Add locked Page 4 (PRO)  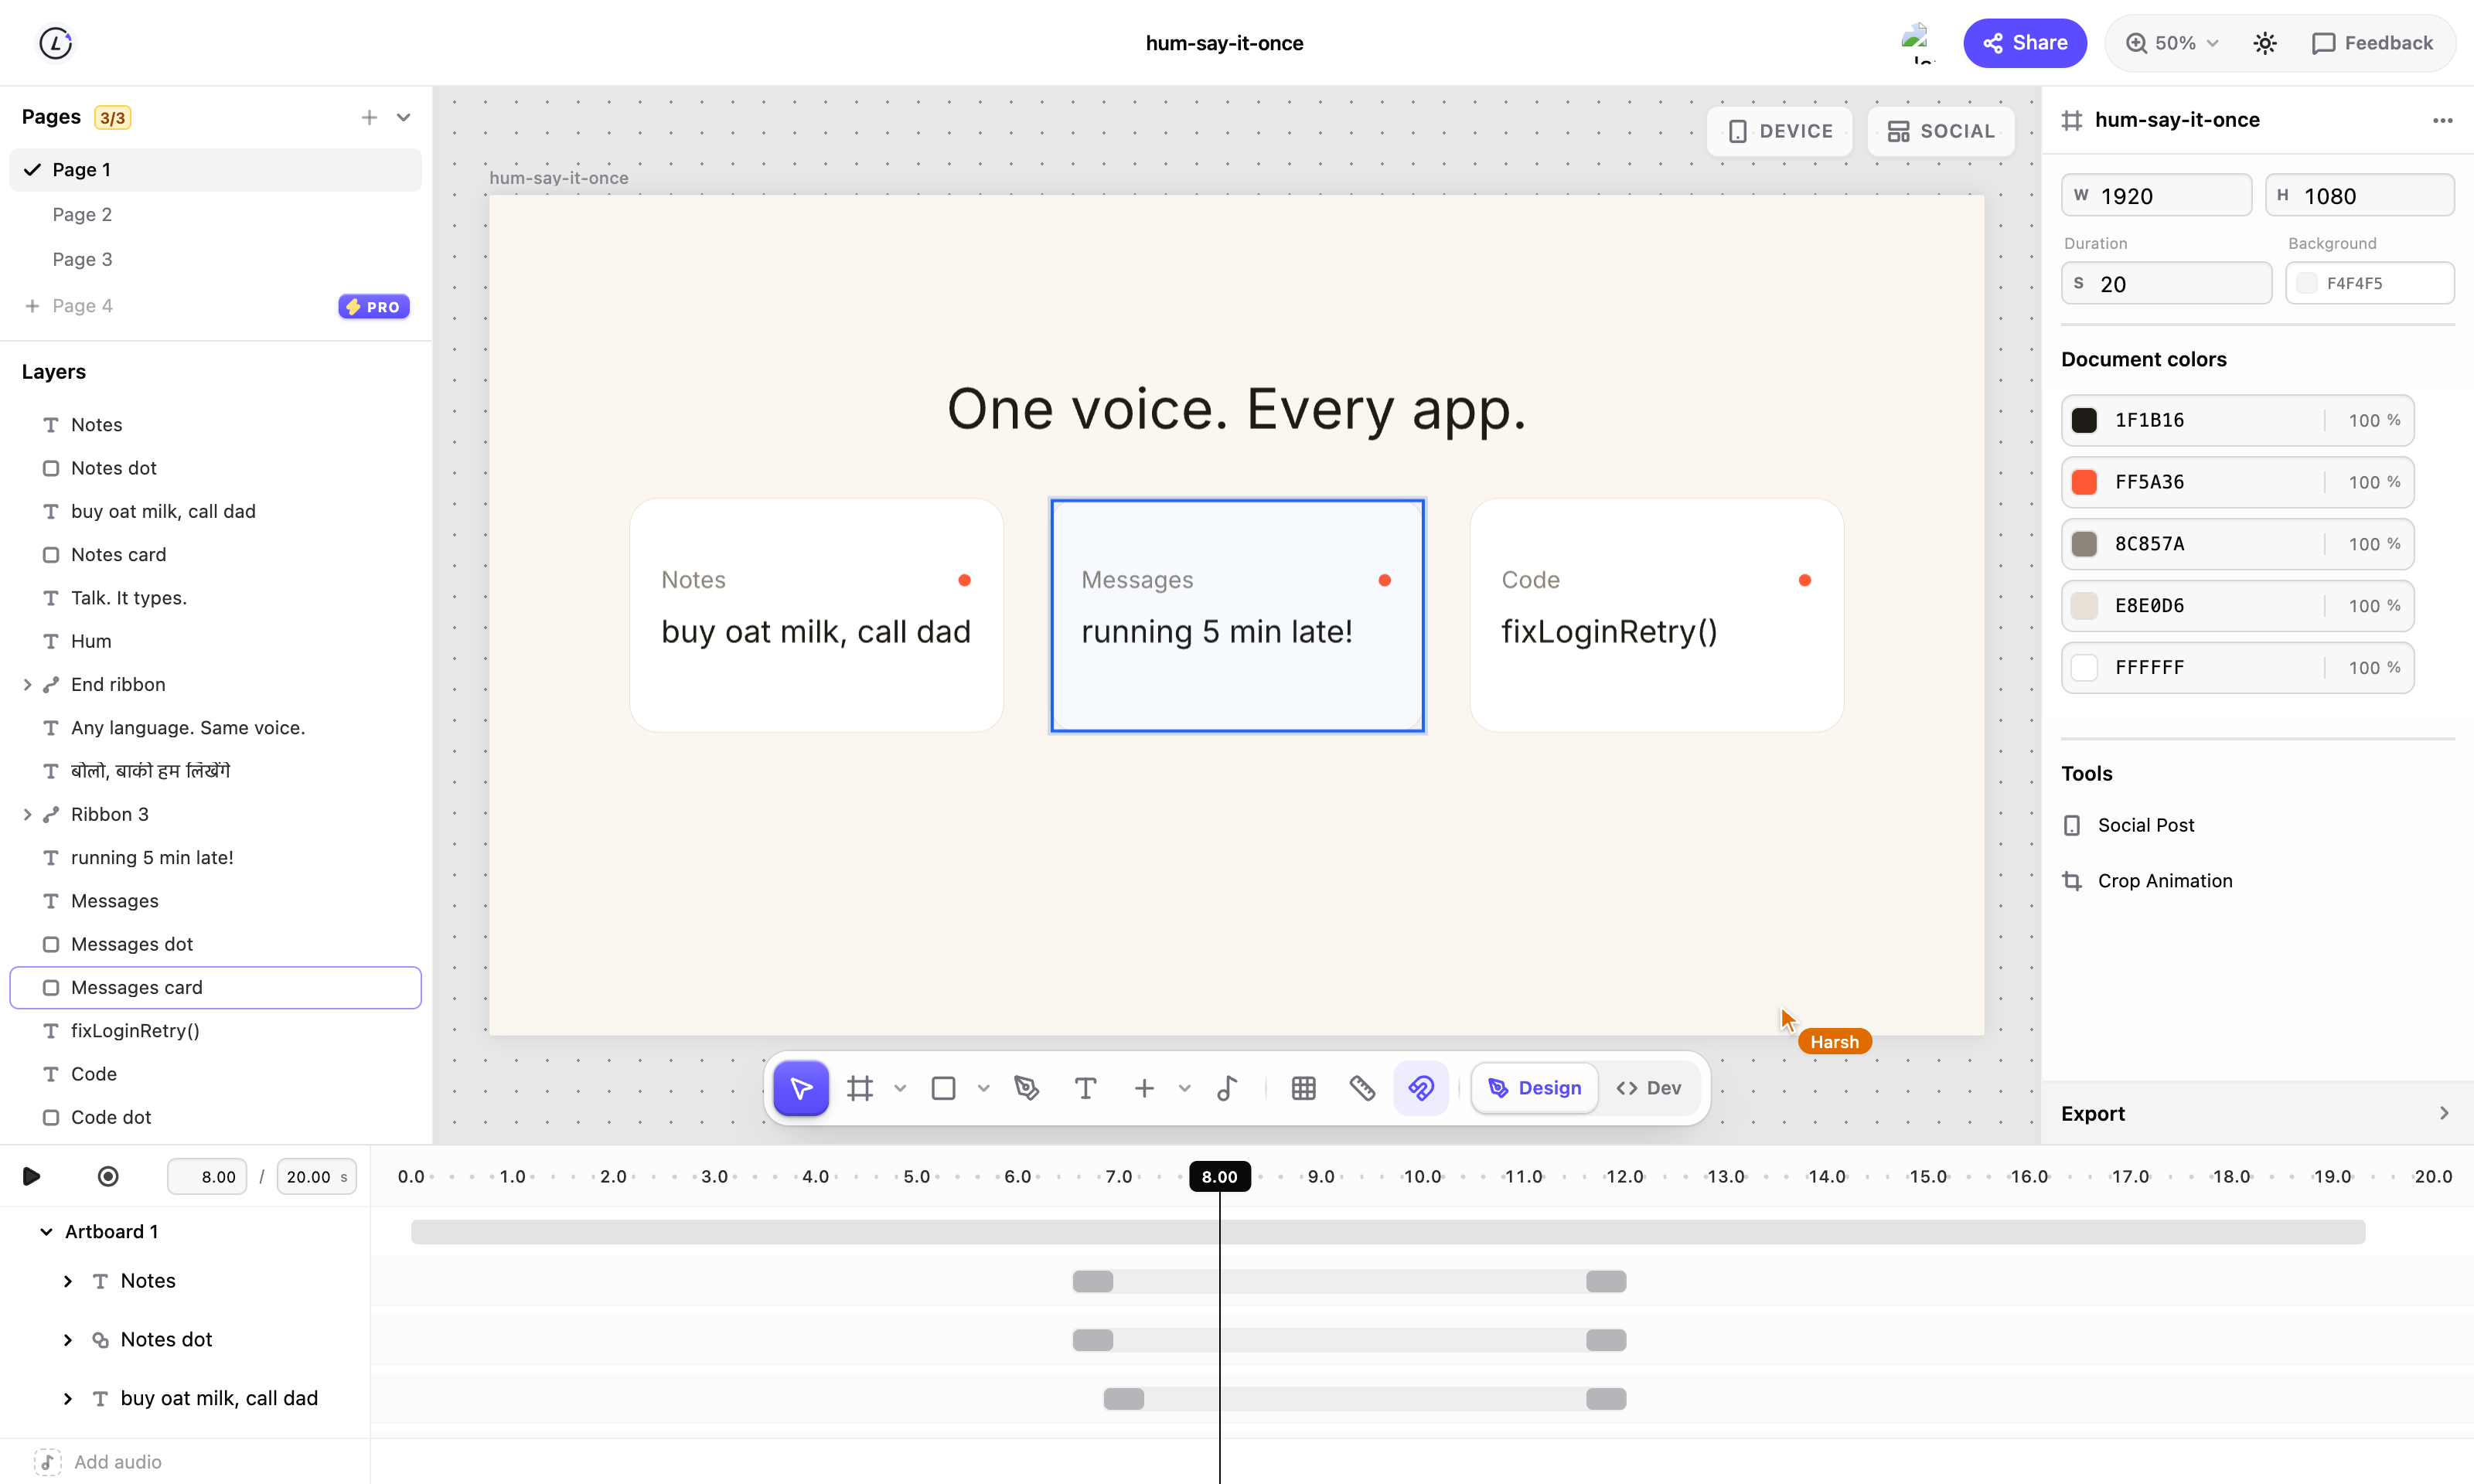tap(215, 306)
